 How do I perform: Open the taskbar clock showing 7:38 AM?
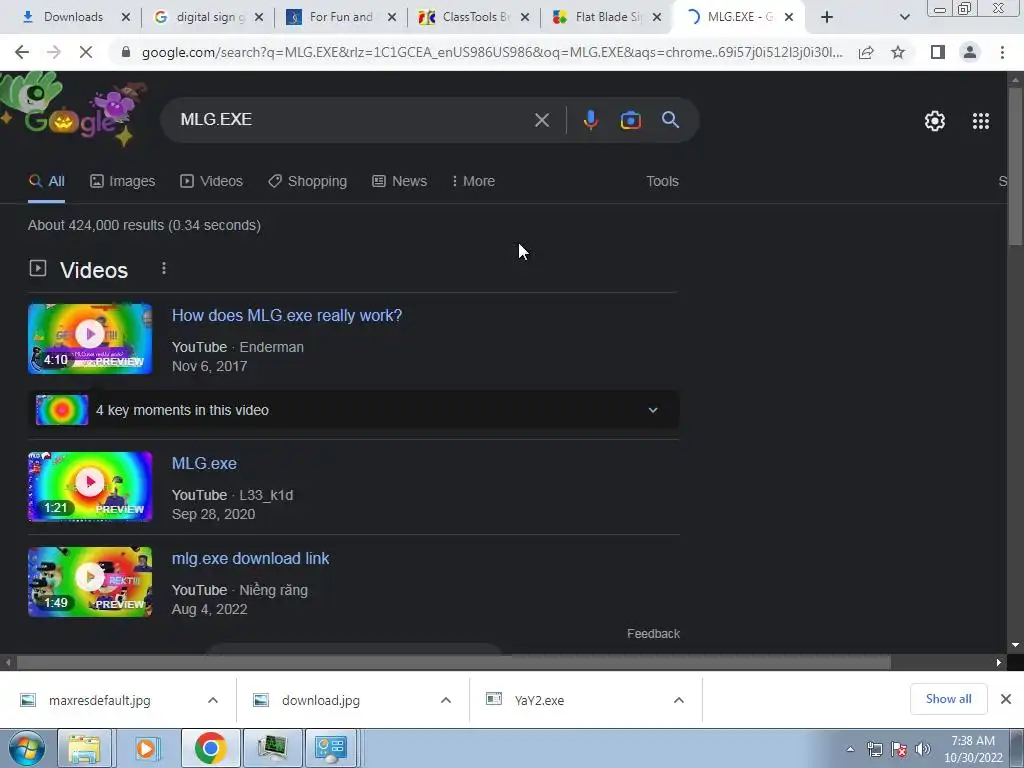point(973,749)
